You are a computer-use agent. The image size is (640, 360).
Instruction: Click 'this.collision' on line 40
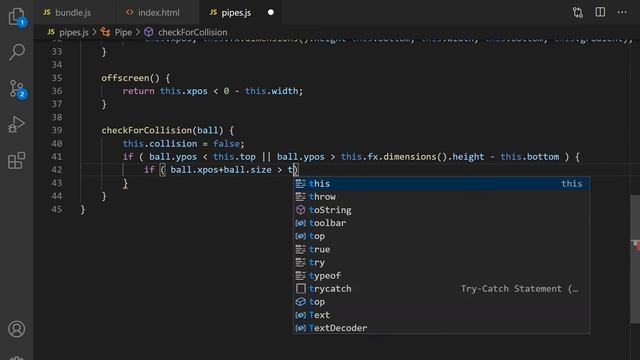coord(160,144)
